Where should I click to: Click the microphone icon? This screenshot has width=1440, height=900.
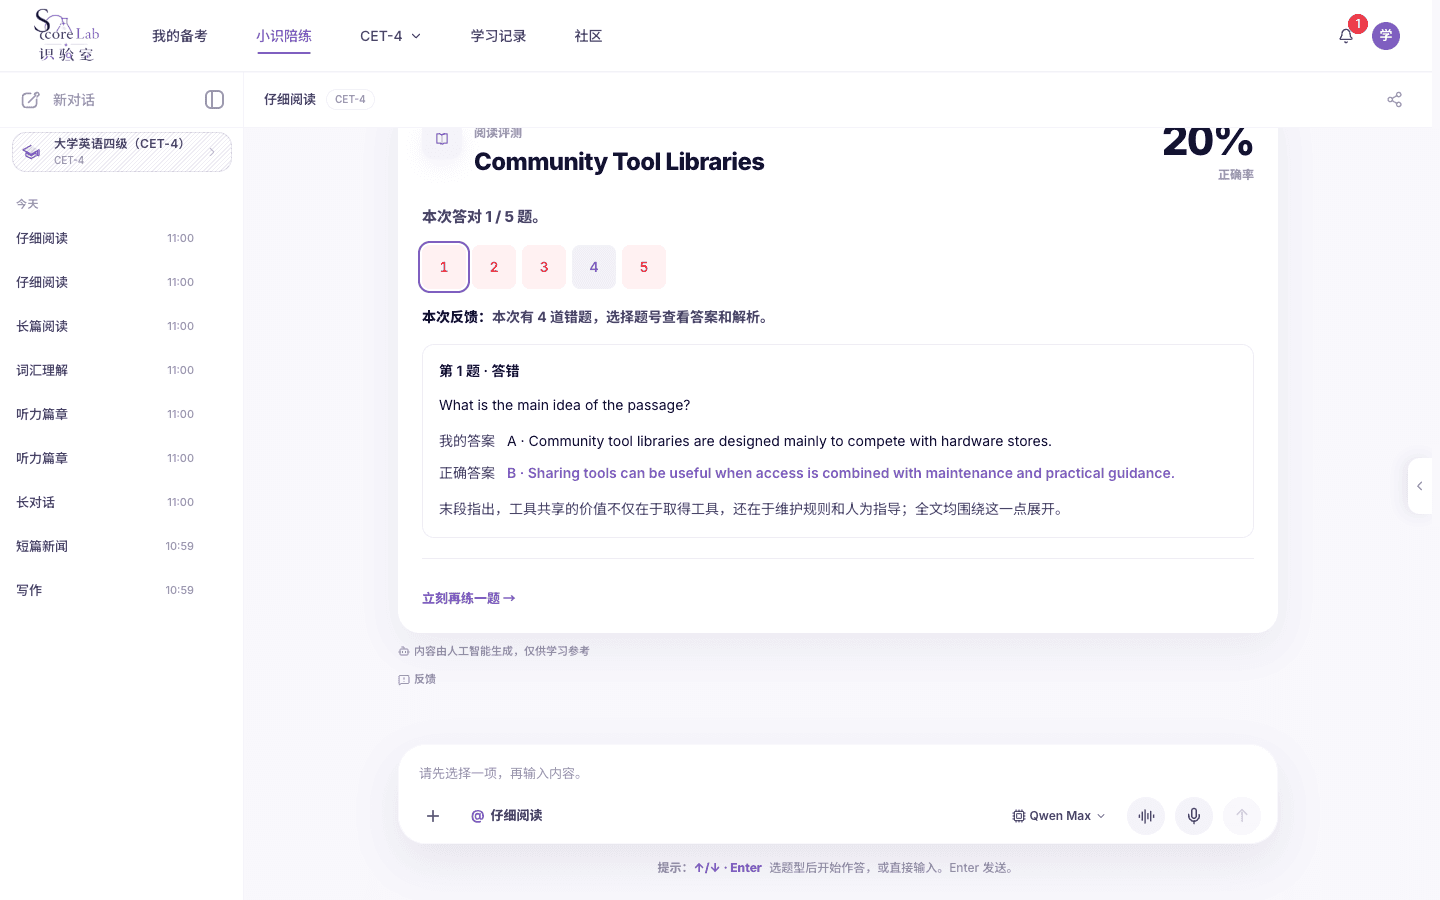[1194, 816]
